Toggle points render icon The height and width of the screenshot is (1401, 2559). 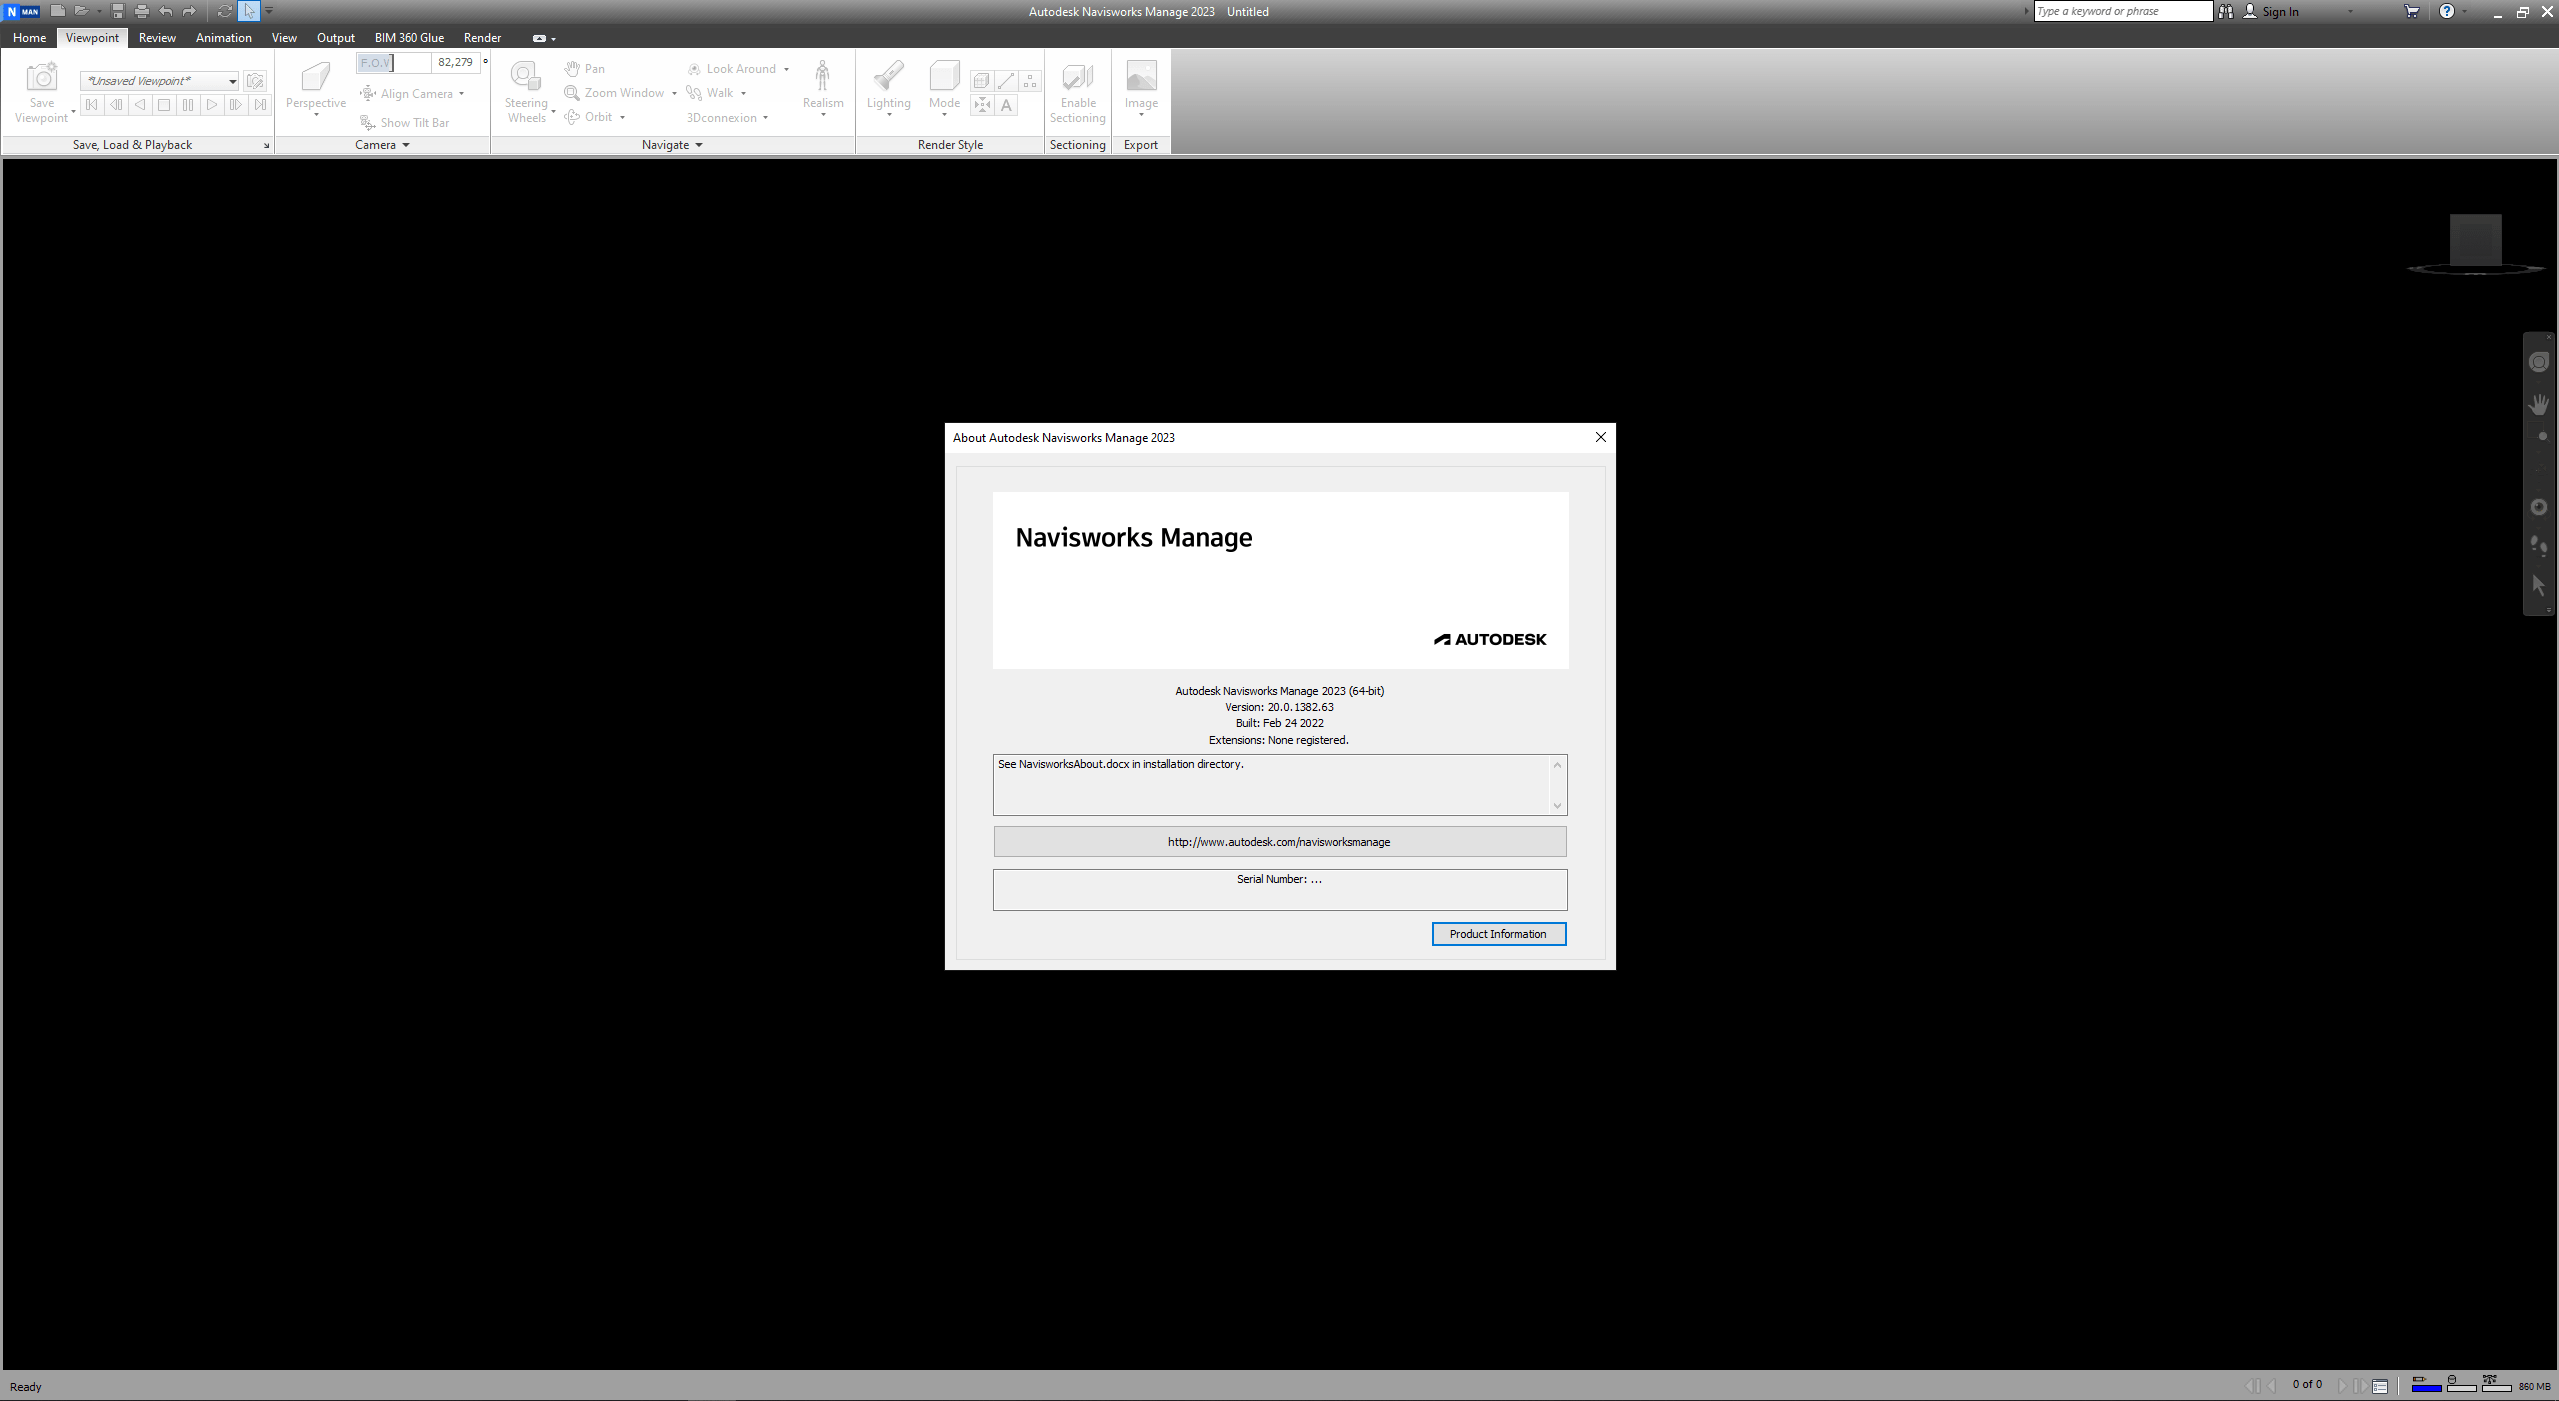1030,81
